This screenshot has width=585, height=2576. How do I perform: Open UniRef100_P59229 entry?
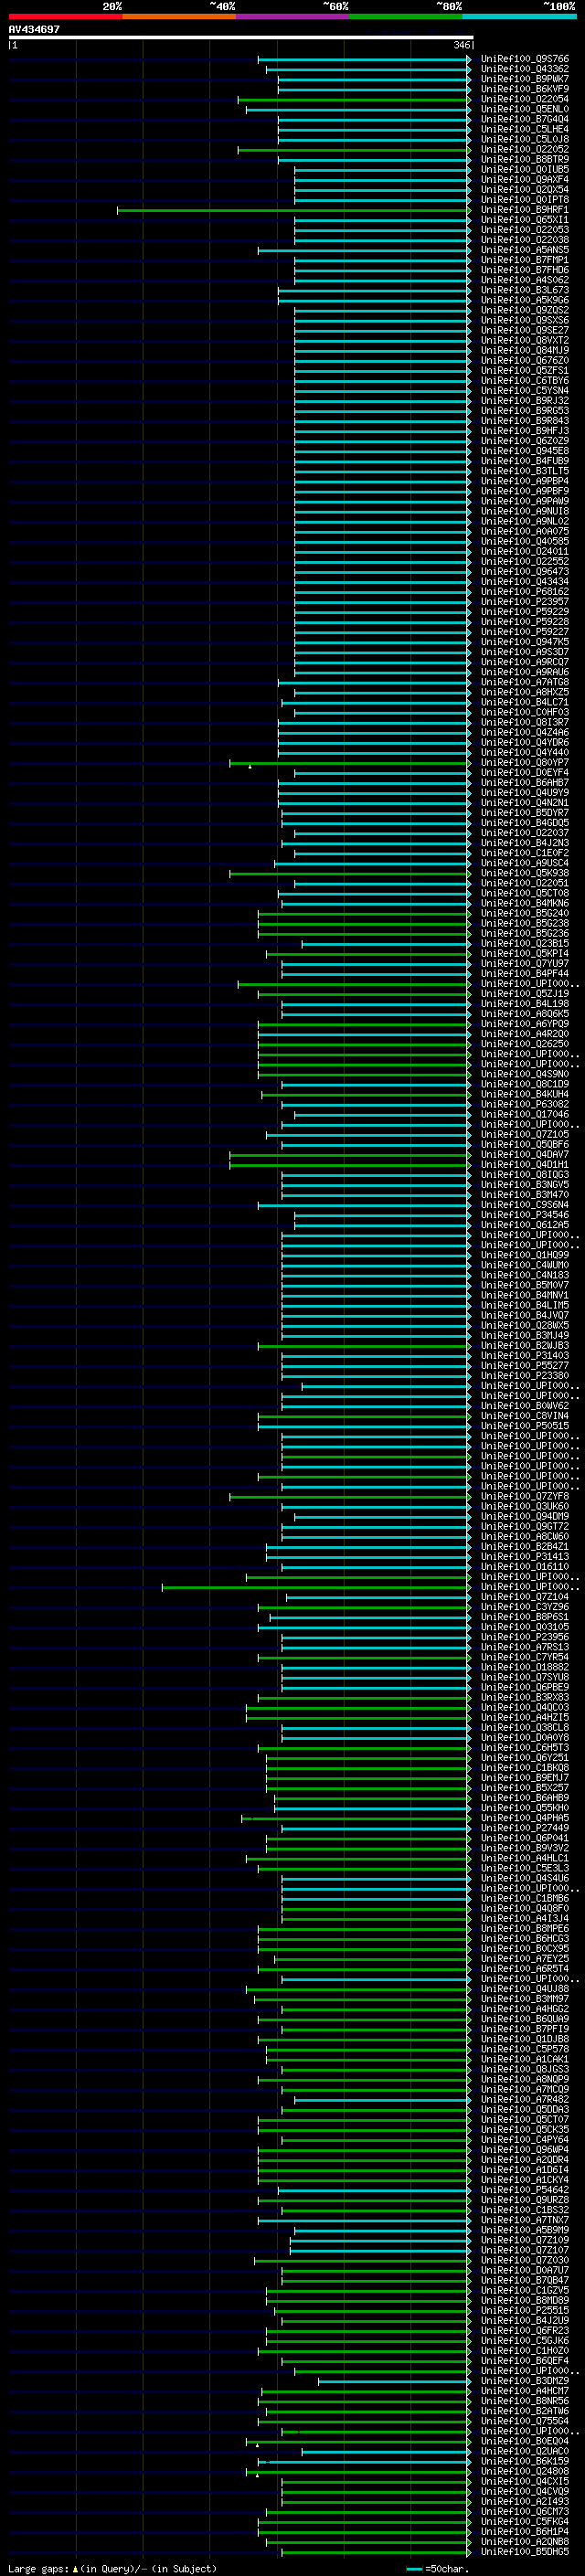[525, 612]
